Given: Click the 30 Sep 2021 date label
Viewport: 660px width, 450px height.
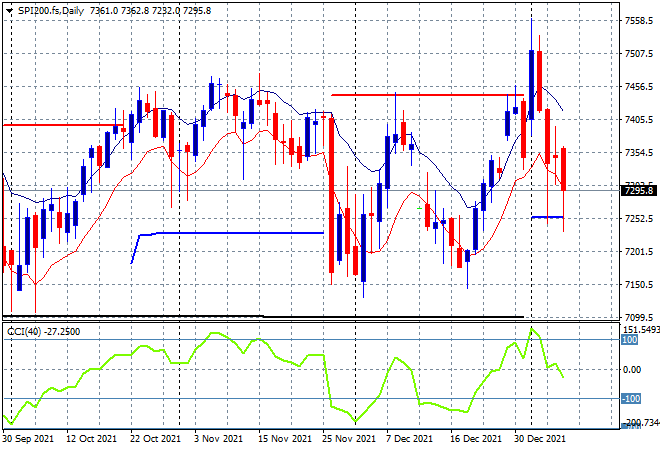Looking at the screenshot, I should point(28,439).
